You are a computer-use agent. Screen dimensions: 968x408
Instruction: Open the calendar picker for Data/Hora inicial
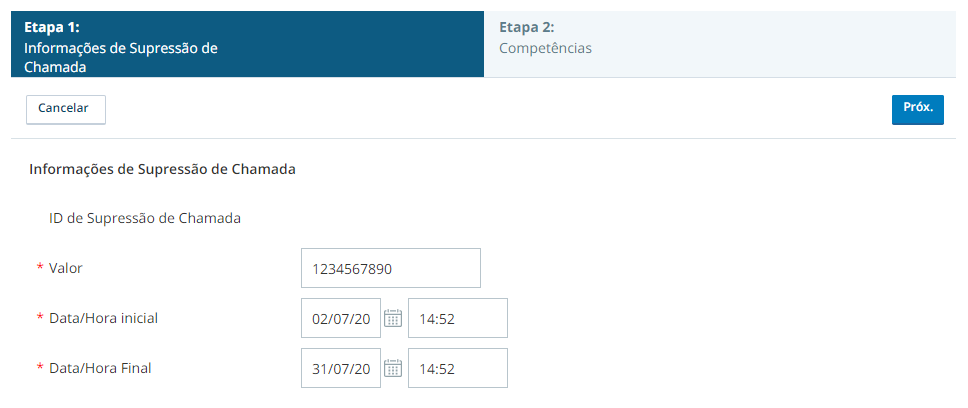pyautogui.click(x=393, y=318)
